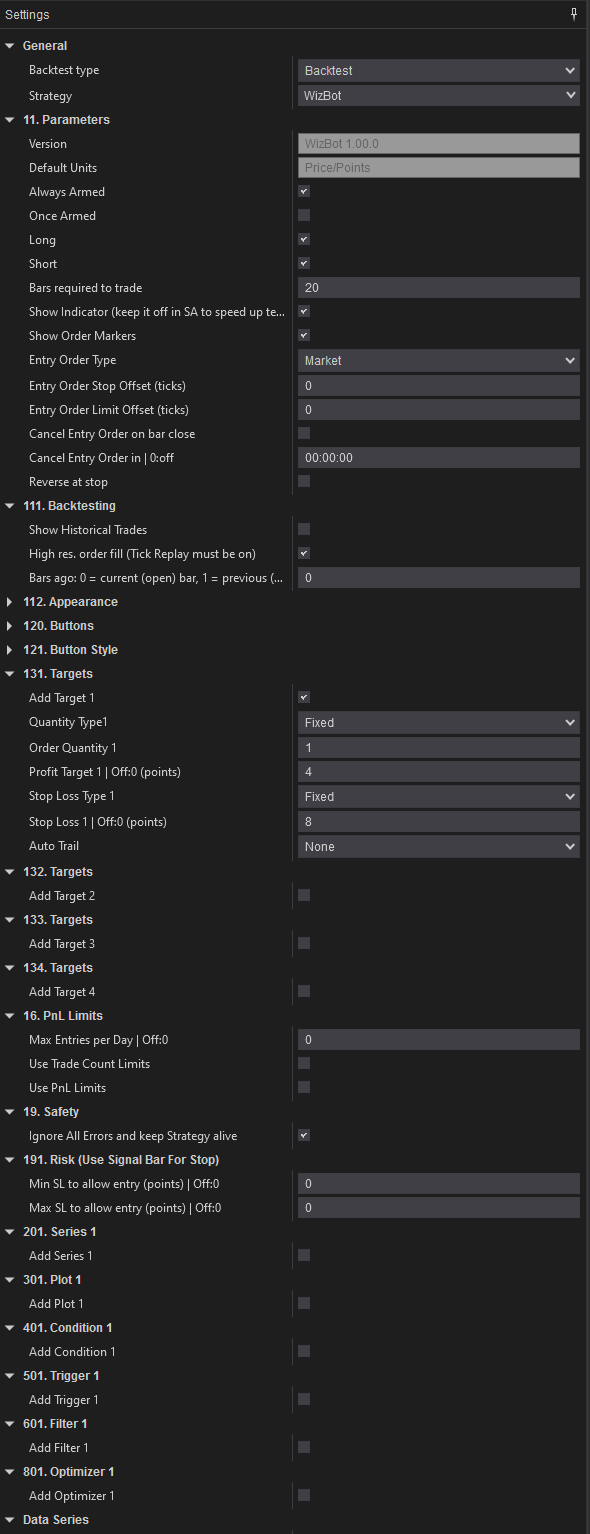The width and height of the screenshot is (590, 1534).
Task: Click the Max Entries per Day field
Action: pyautogui.click(x=439, y=1040)
